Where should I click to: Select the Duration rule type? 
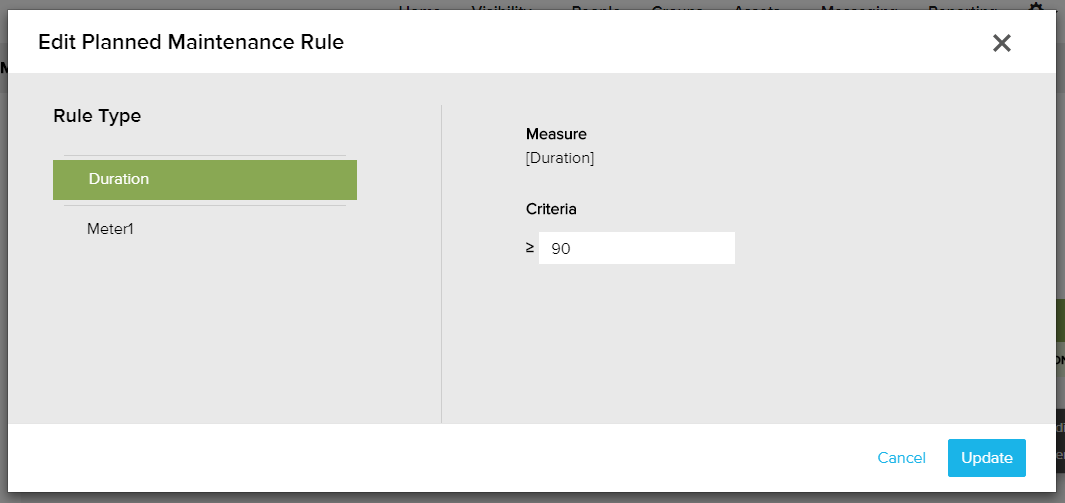point(205,180)
